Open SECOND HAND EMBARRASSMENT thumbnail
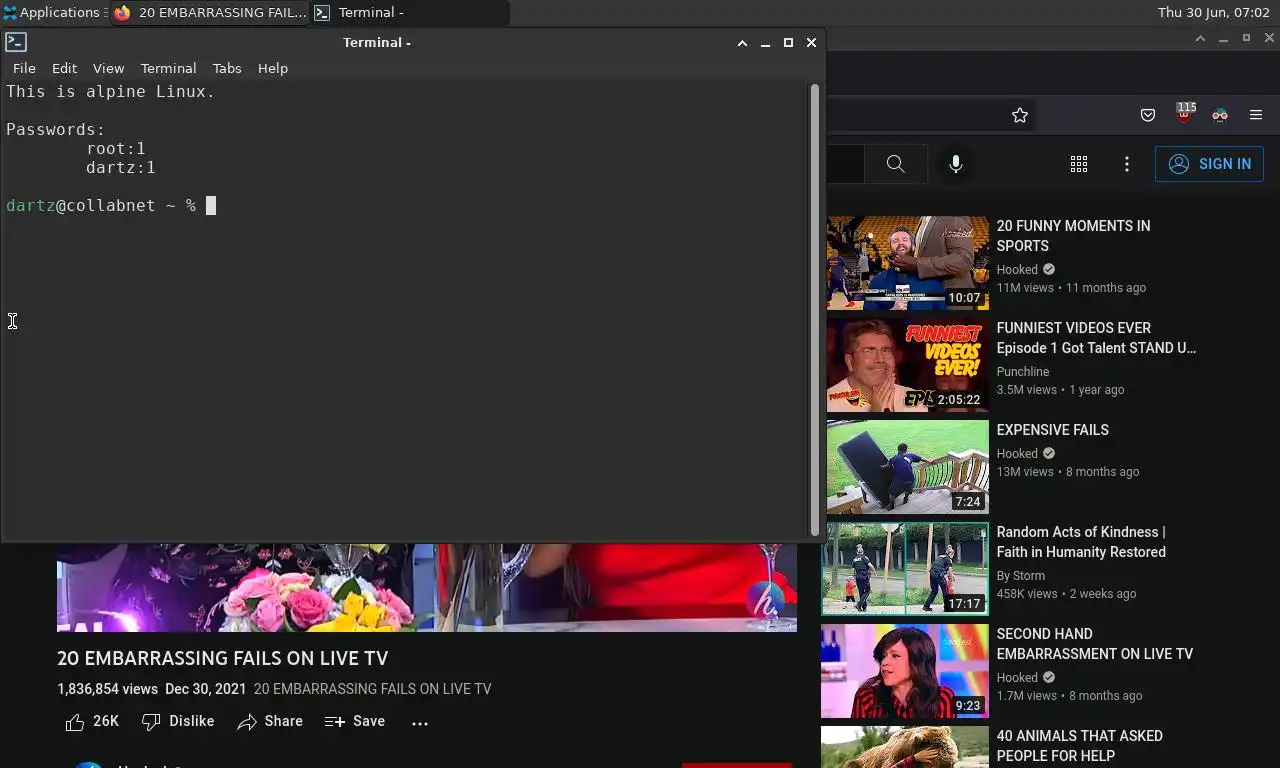This screenshot has height=768, width=1280. coord(905,671)
